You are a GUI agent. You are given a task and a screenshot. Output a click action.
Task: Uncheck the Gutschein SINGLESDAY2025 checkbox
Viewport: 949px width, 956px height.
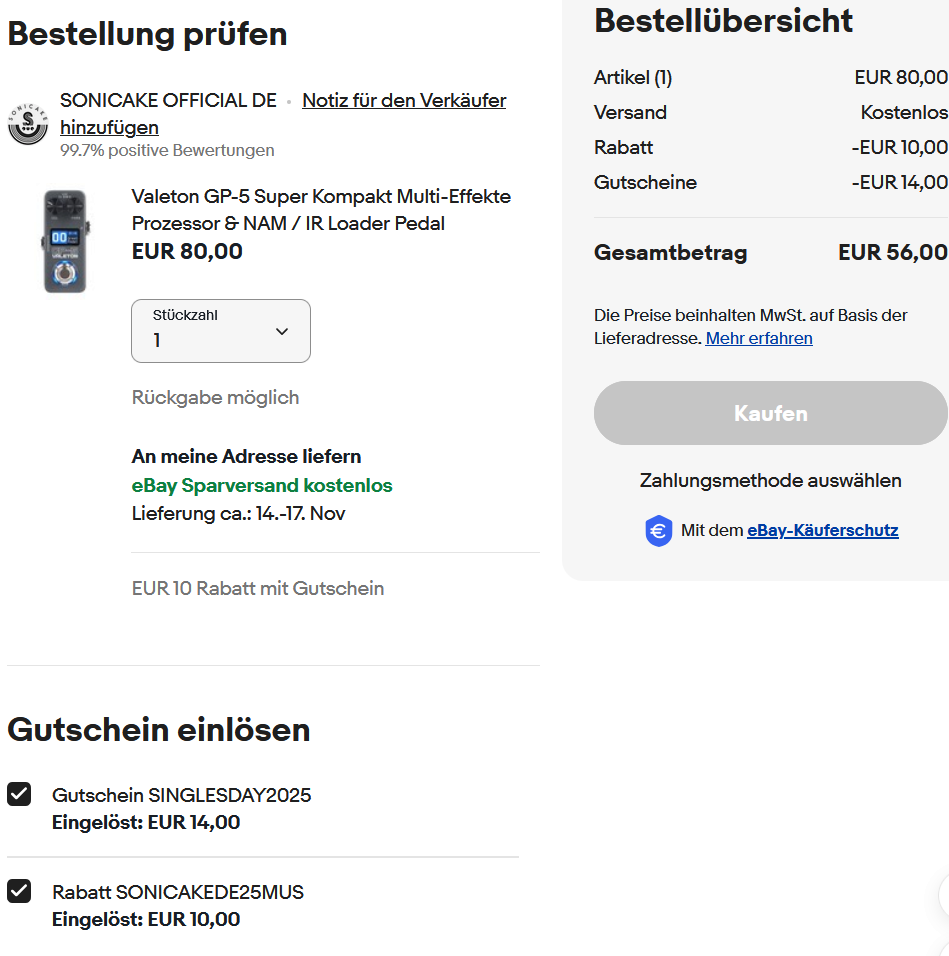coord(19,794)
